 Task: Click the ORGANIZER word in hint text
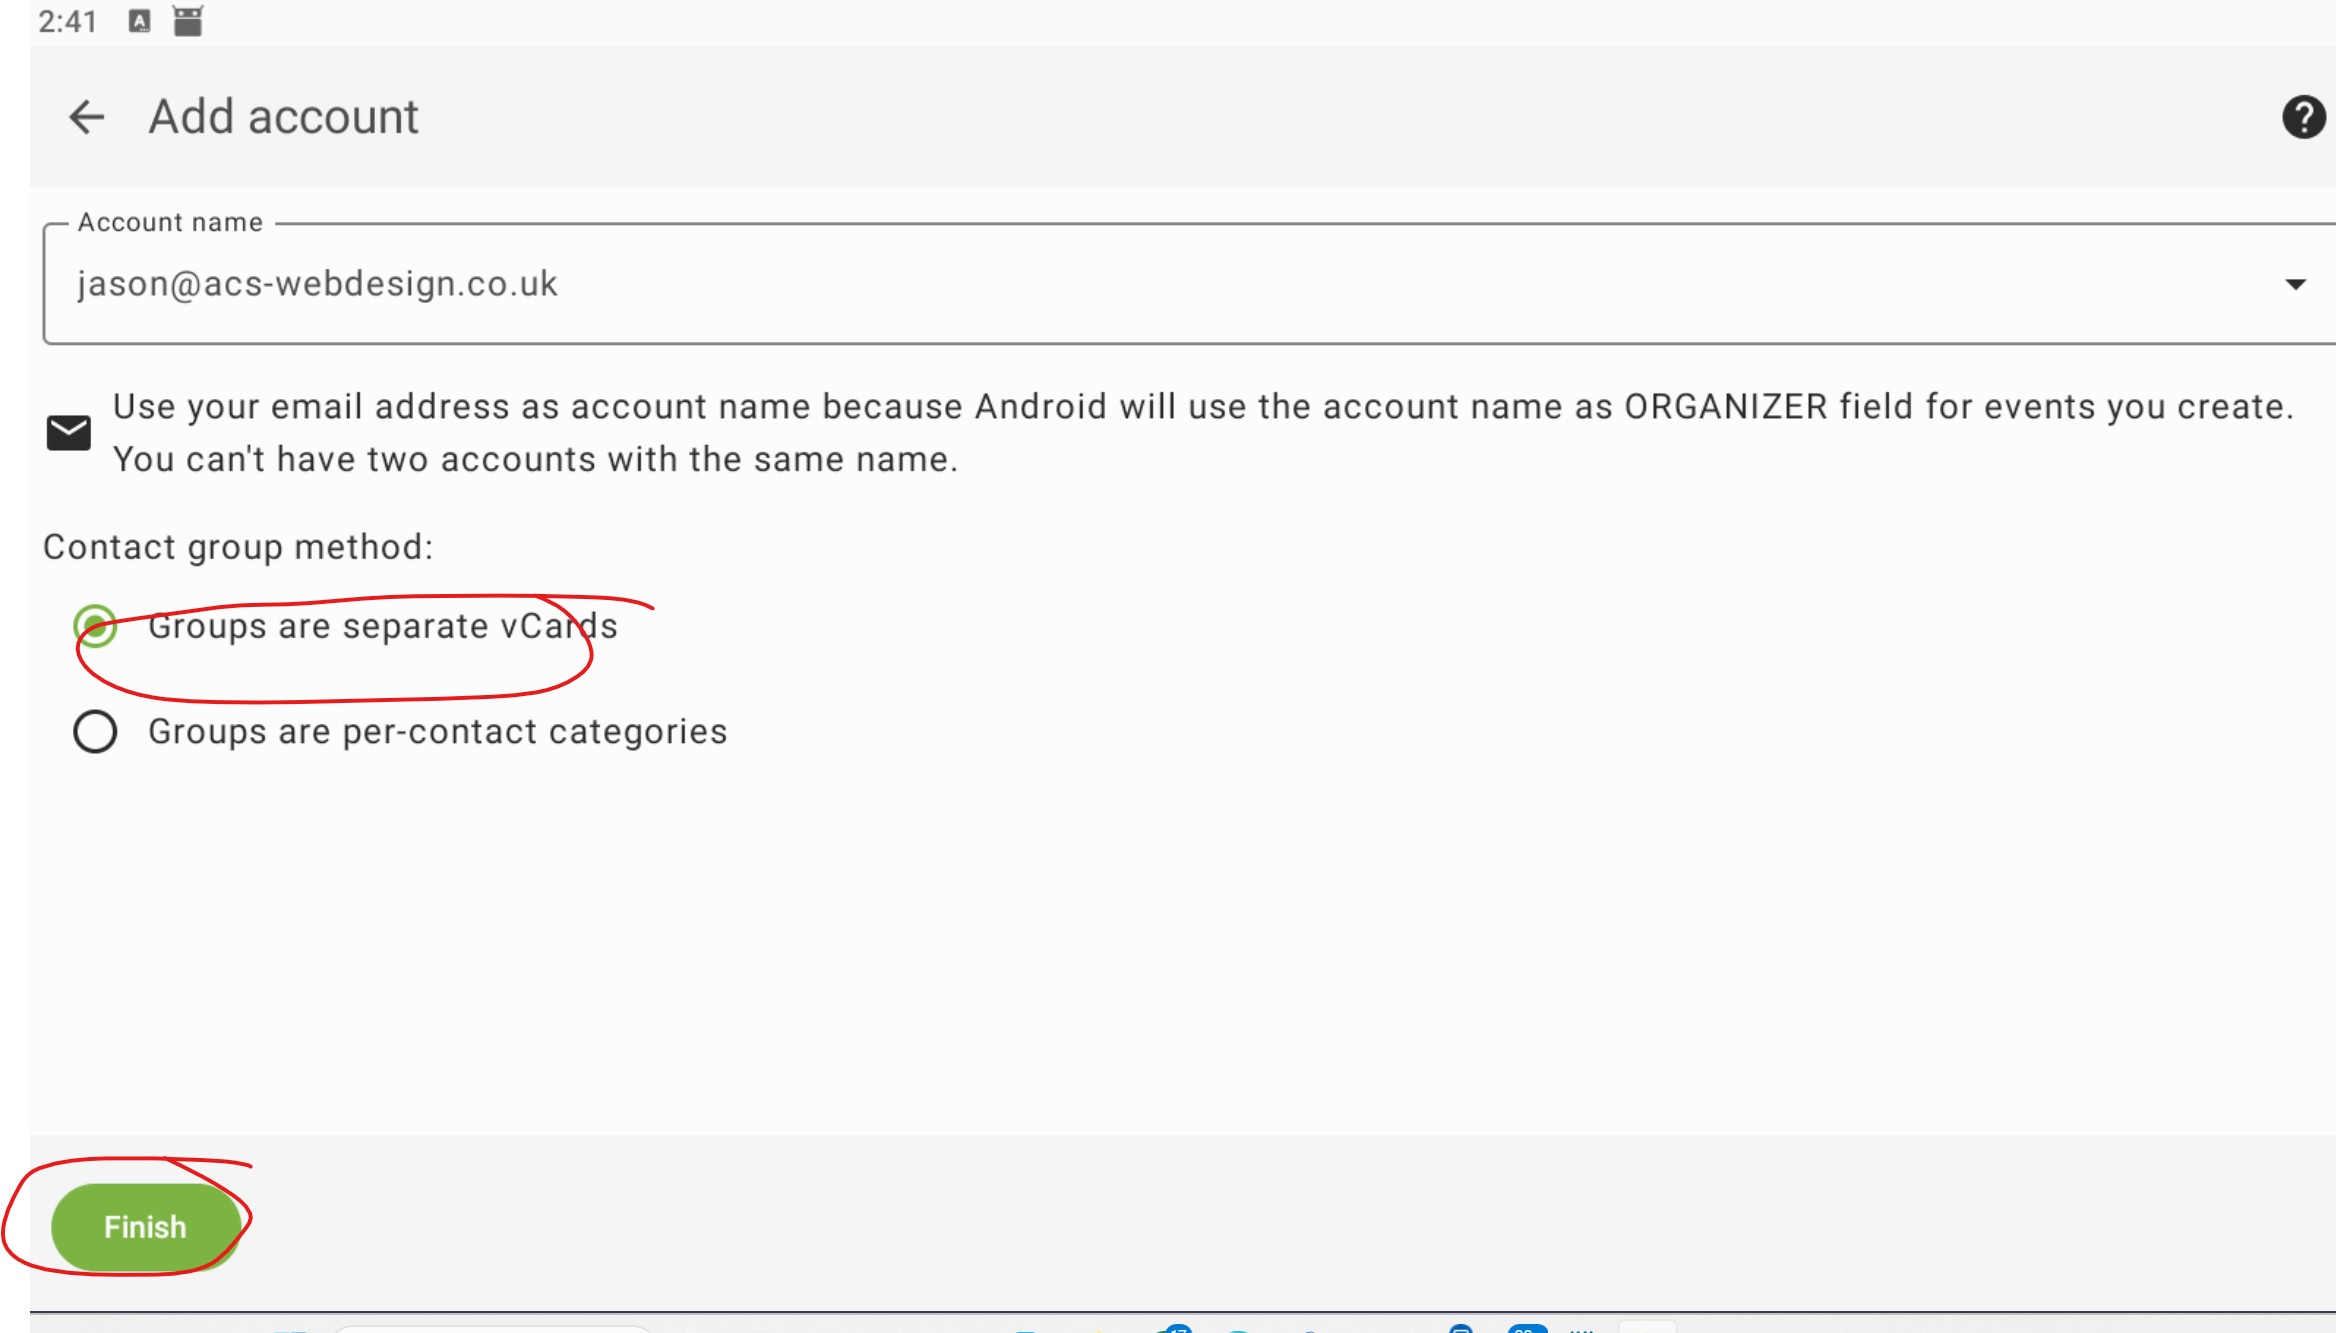click(x=1726, y=407)
